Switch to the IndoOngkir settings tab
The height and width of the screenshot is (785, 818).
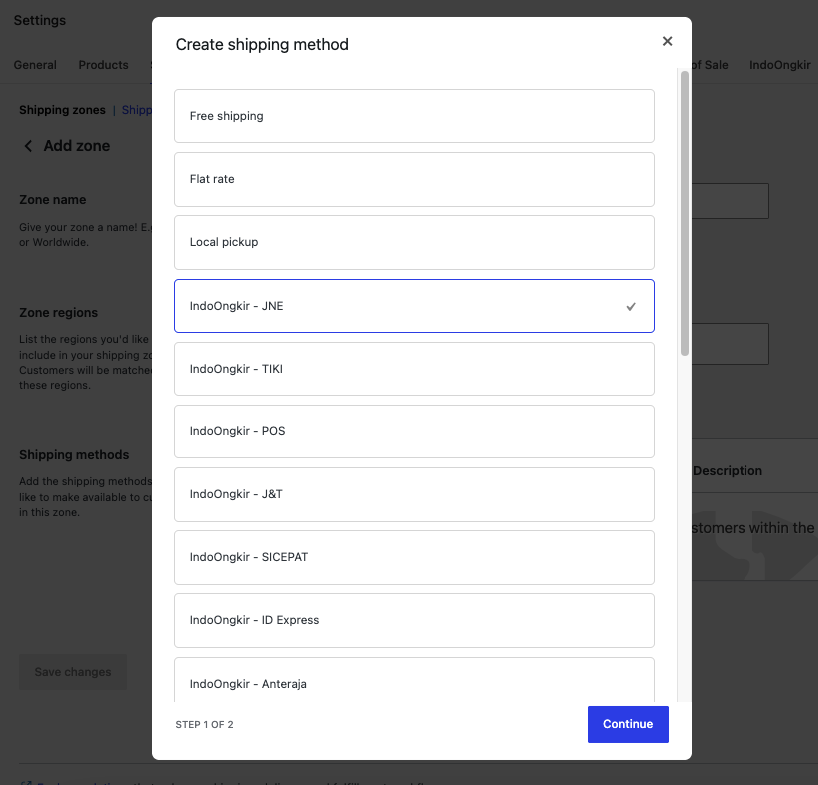tap(779, 65)
